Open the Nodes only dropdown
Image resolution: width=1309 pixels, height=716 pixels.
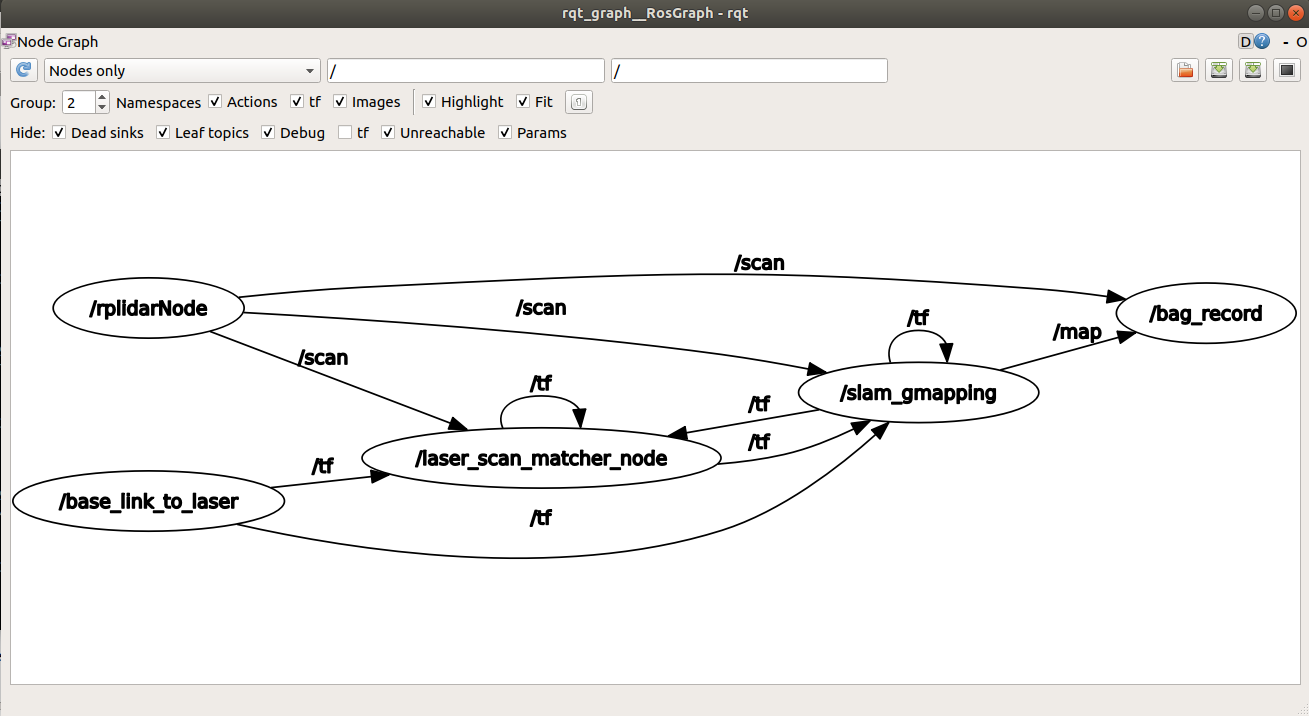(x=182, y=71)
